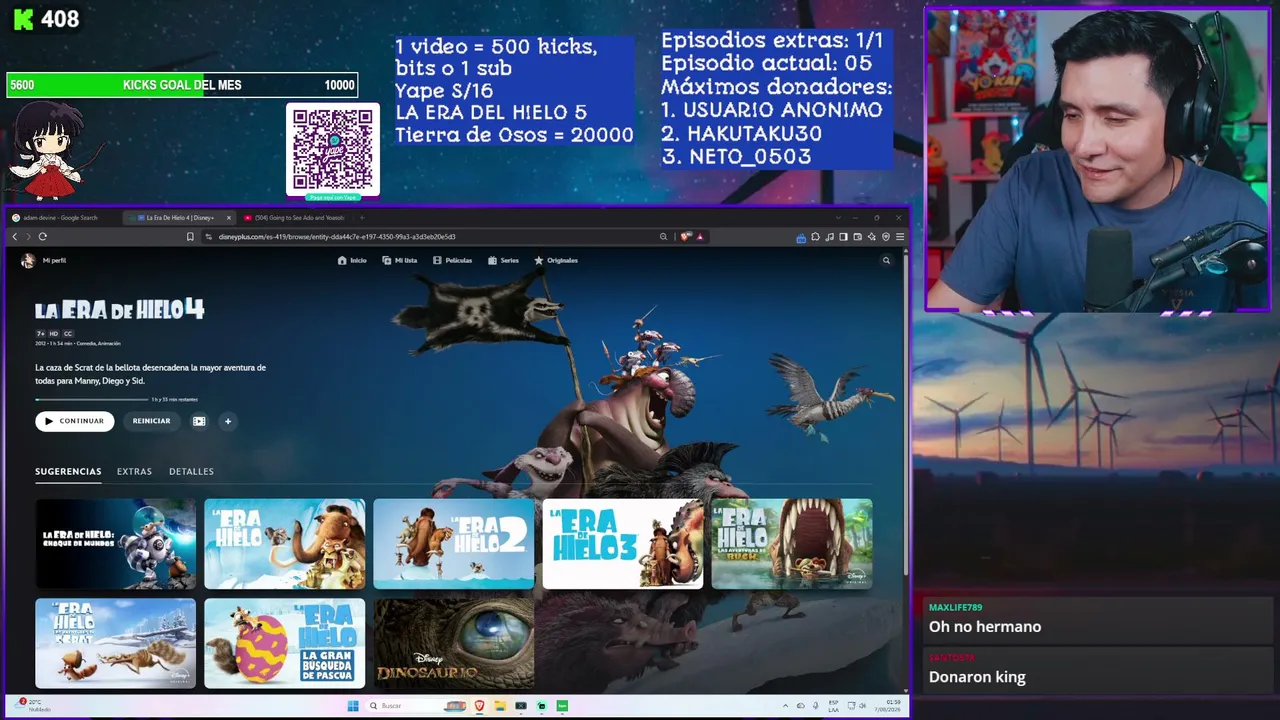Switch to the Extras tab
The image size is (1280, 720).
point(134,471)
